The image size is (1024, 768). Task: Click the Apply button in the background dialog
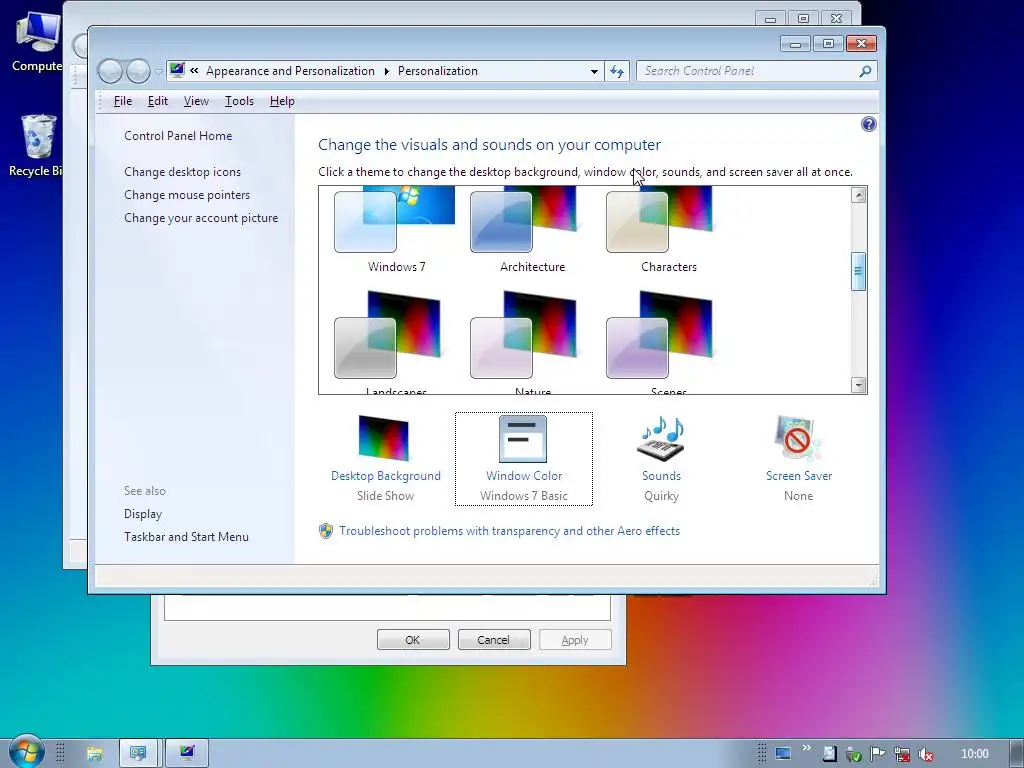[x=575, y=640]
